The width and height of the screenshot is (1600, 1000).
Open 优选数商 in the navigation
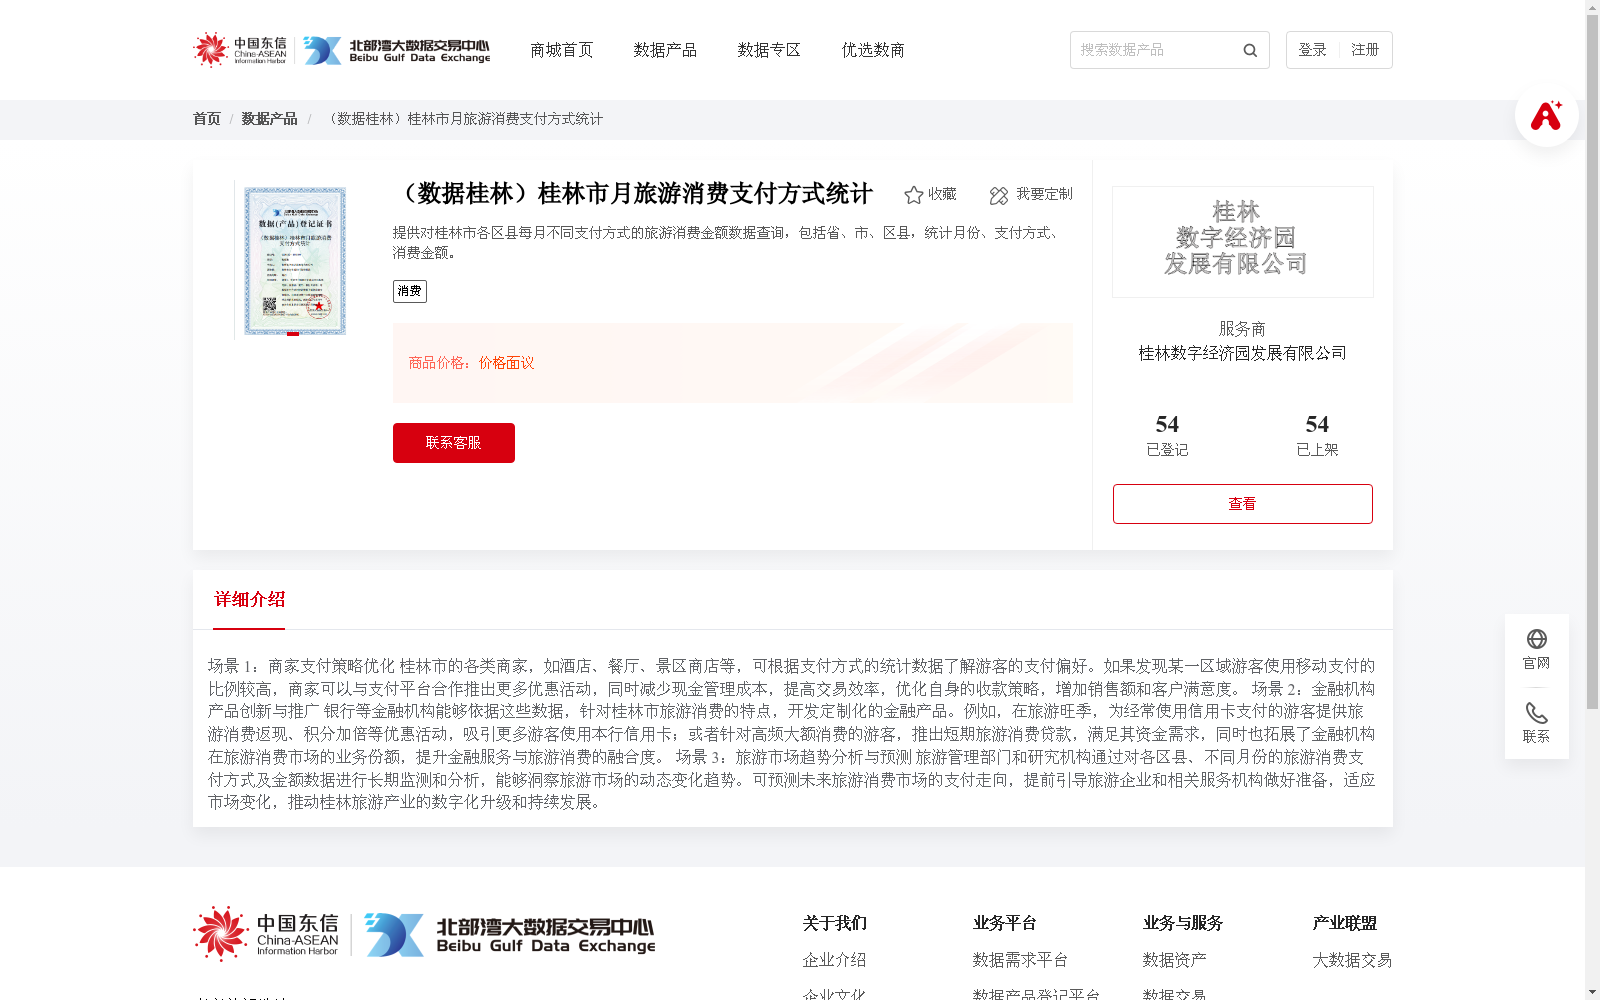click(873, 50)
